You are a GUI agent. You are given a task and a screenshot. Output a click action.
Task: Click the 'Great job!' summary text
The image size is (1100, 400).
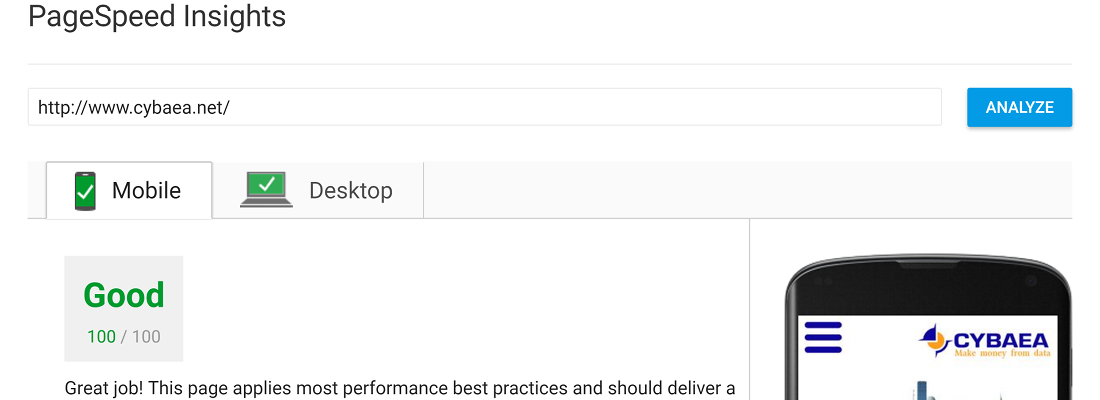pyautogui.click(x=400, y=387)
